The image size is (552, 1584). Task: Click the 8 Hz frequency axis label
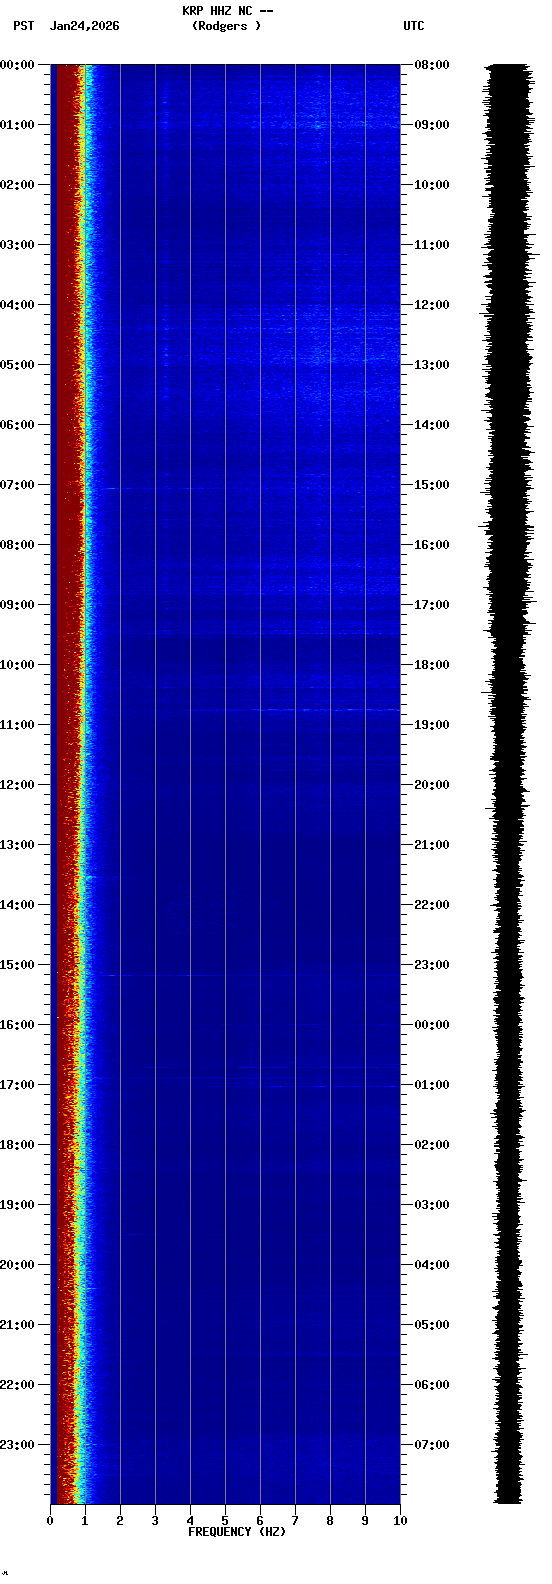[330, 1521]
